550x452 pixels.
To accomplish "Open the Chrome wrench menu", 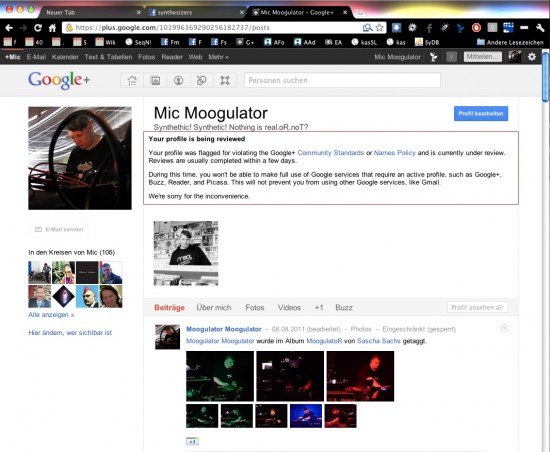I will click(540, 28).
